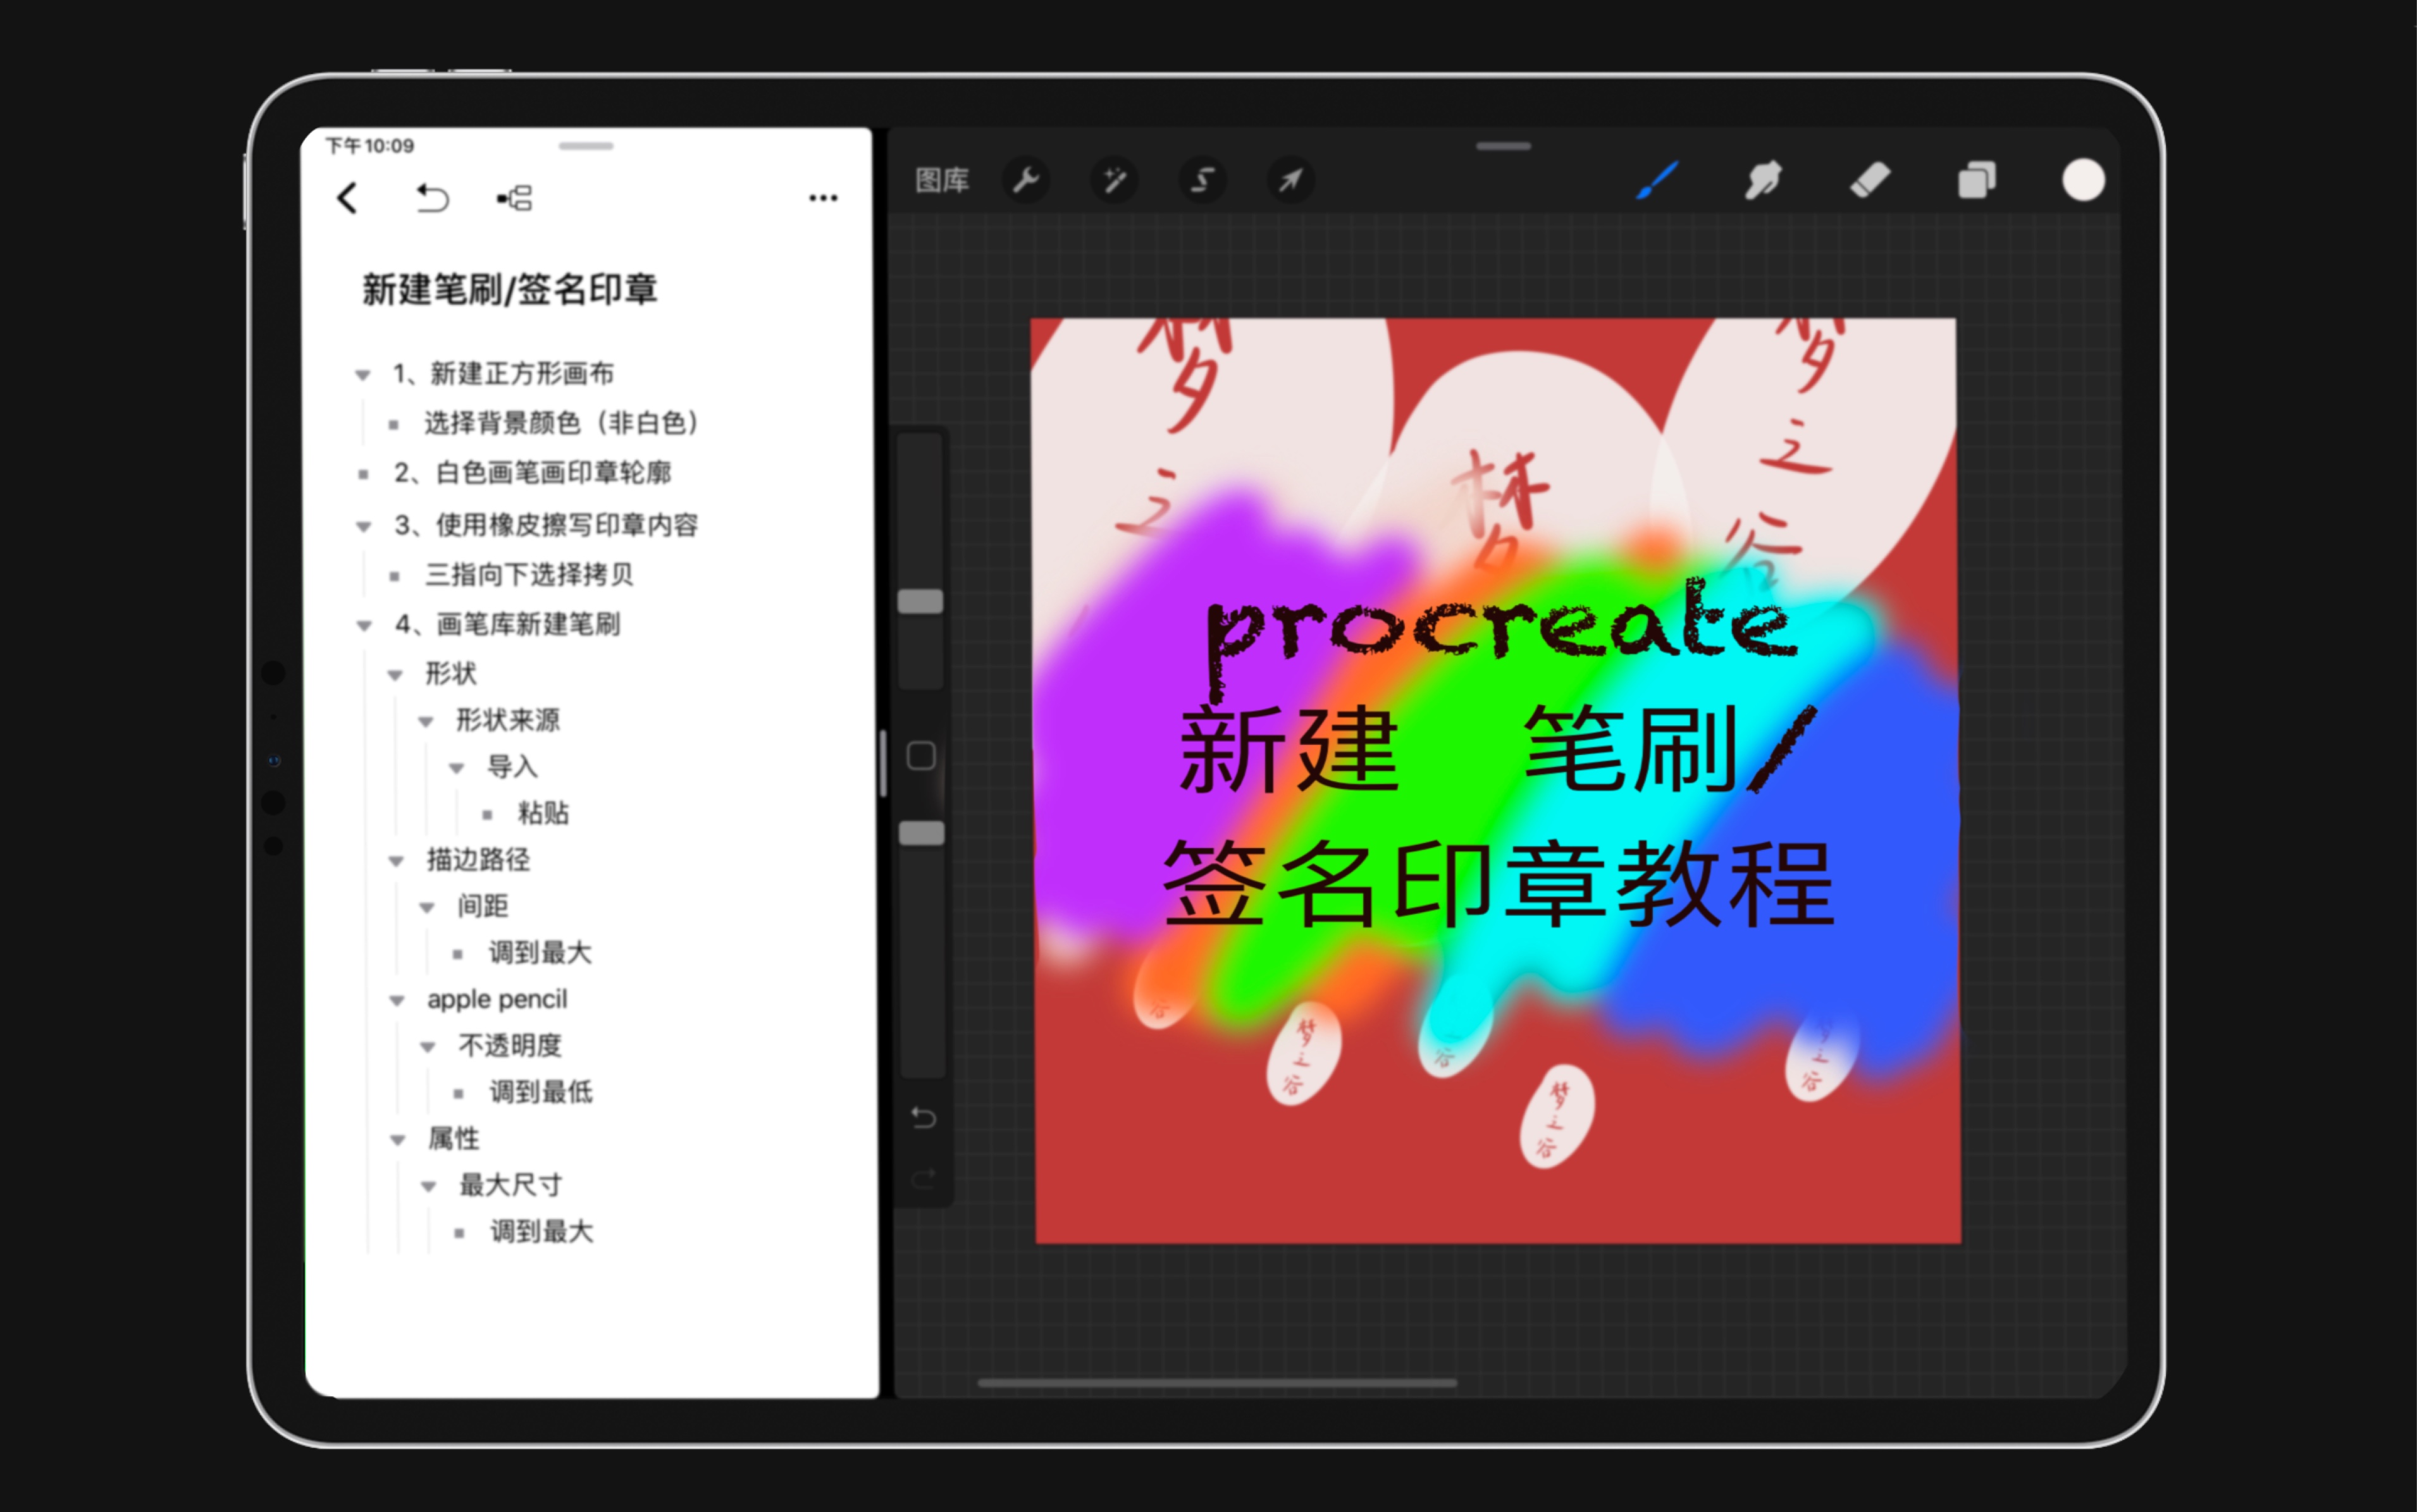The width and height of the screenshot is (2417, 1512).
Task: Click the 4、画笔库新建笔刷 text
Action: pyautogui.click(x=507, y=624)
